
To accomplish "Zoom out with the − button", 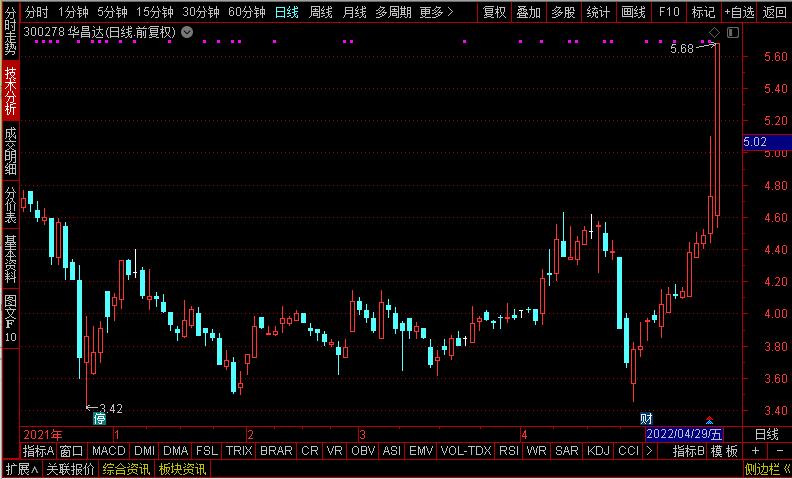I will [780, 451].
